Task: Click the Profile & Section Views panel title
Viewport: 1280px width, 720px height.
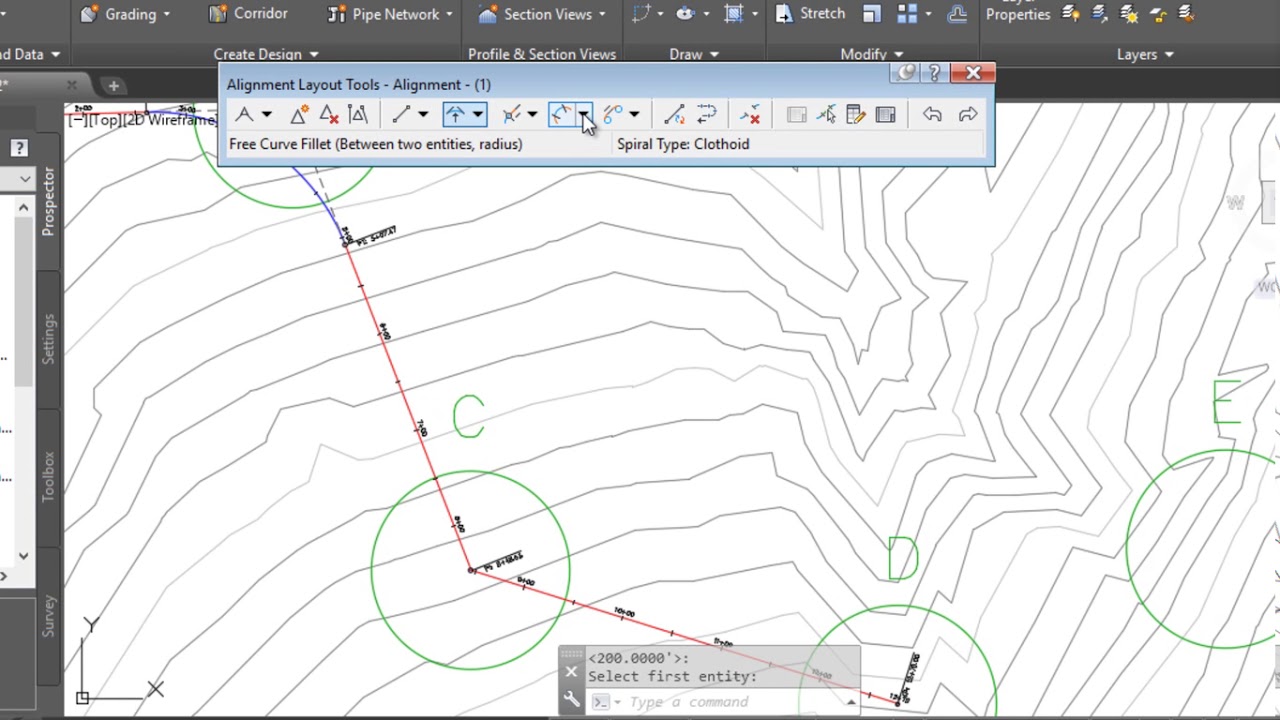Action: 542,54
